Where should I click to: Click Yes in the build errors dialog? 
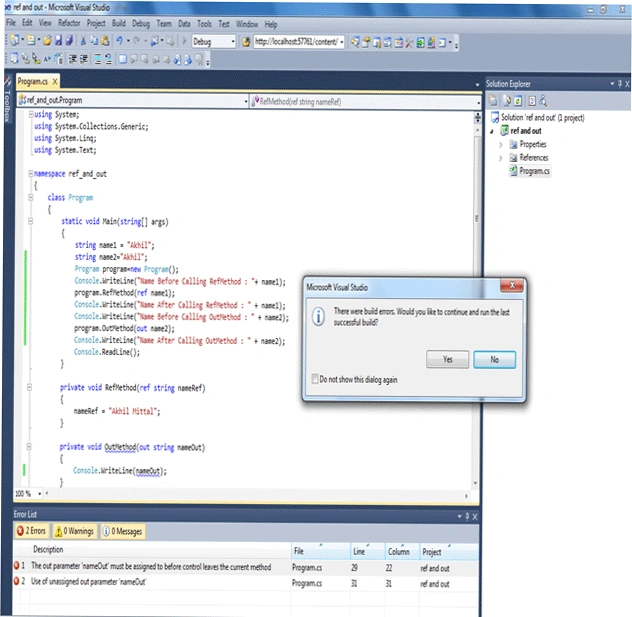(x=447, y=359)
